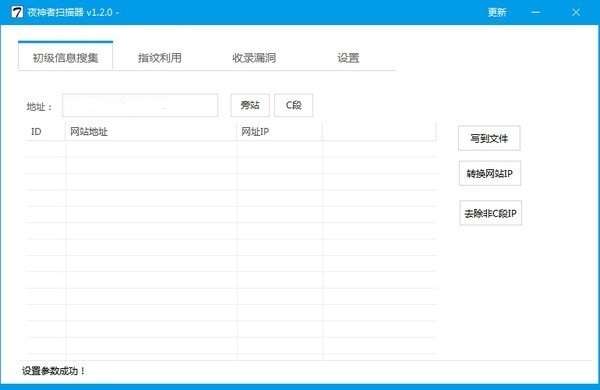The width and height of the screenshot is (600, 390).
Task: Close the scanner window
Action: click(576, 12)
